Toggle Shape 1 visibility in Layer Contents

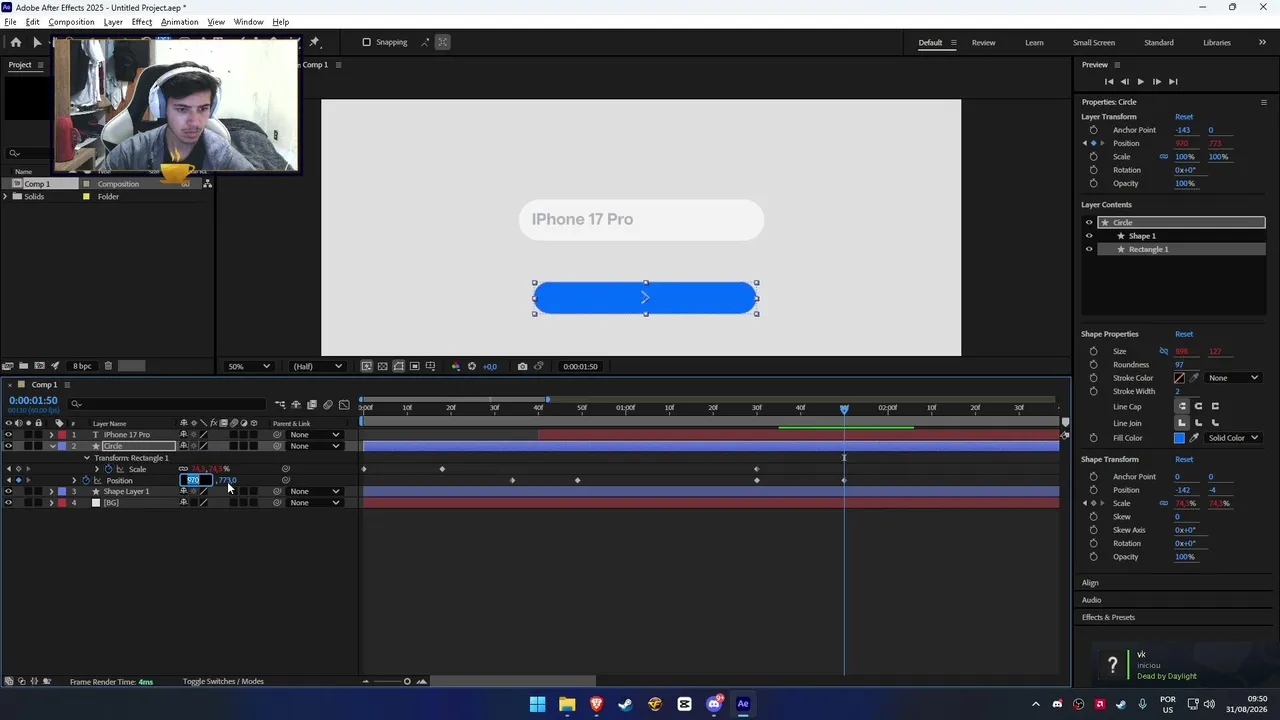(1089, 236)
